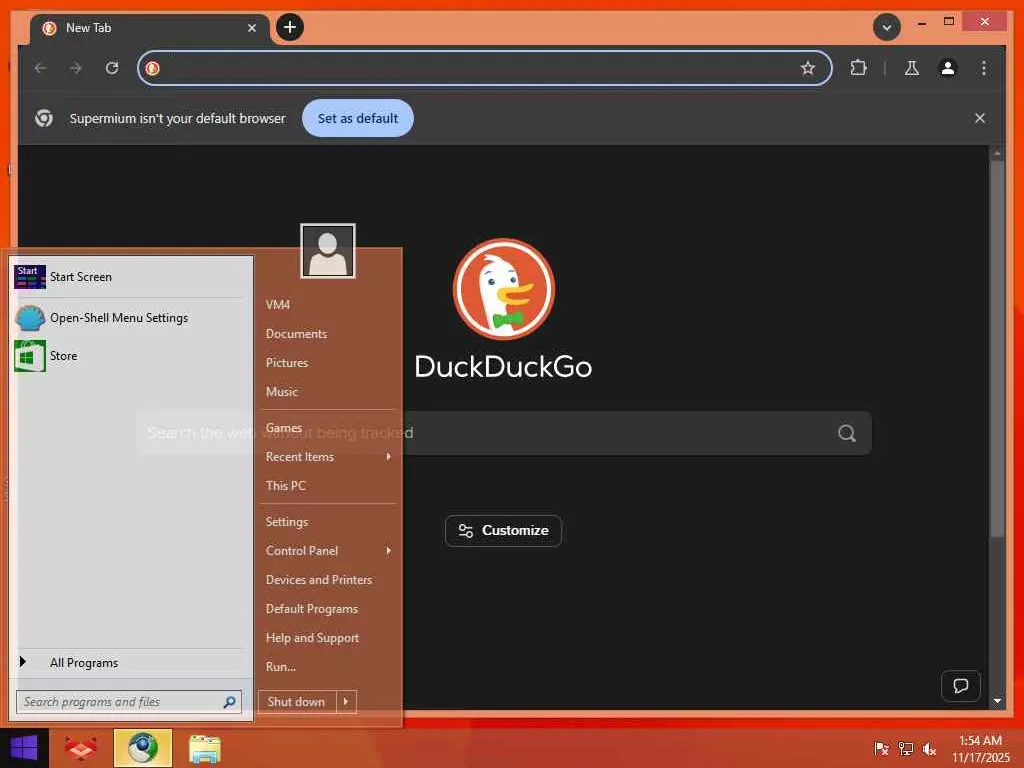This screenshot has width=1024, height=768.
Task: Click the DuckDuckGo search magnifier icon
Action: [x=847, y=433]
